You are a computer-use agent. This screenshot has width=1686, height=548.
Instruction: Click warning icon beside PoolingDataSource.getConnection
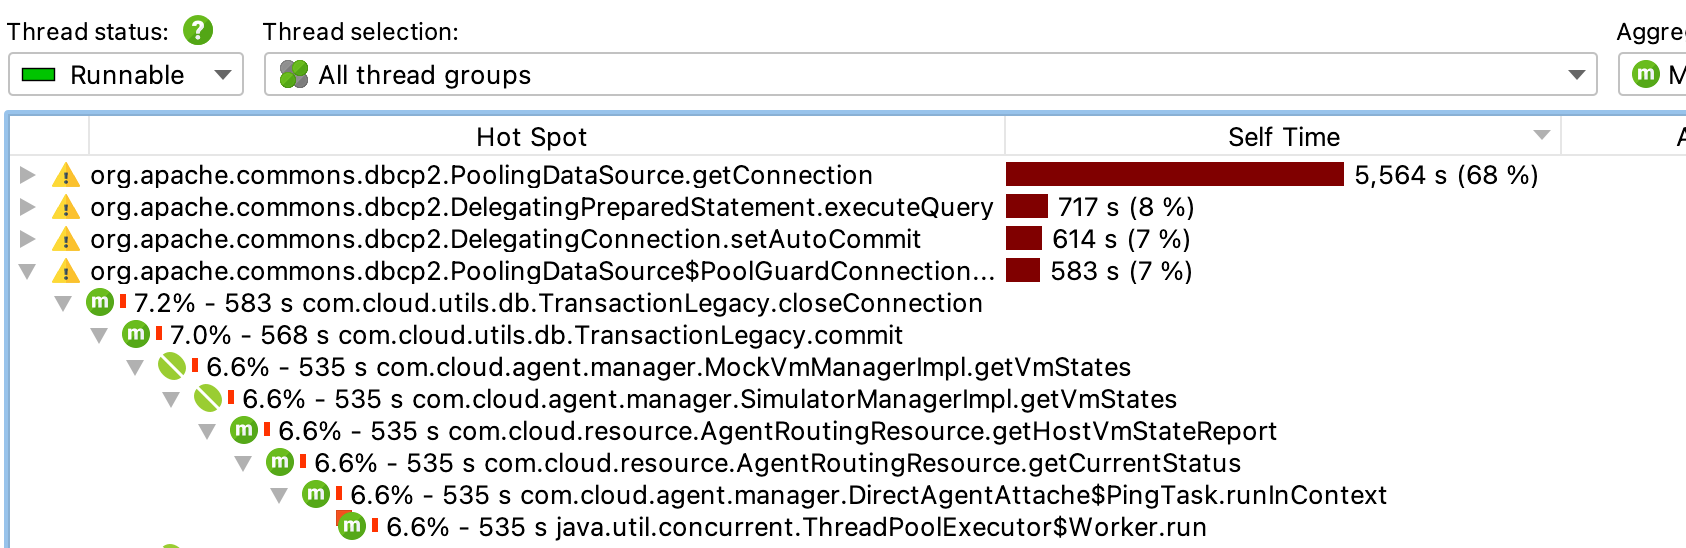tap(66, 176)
